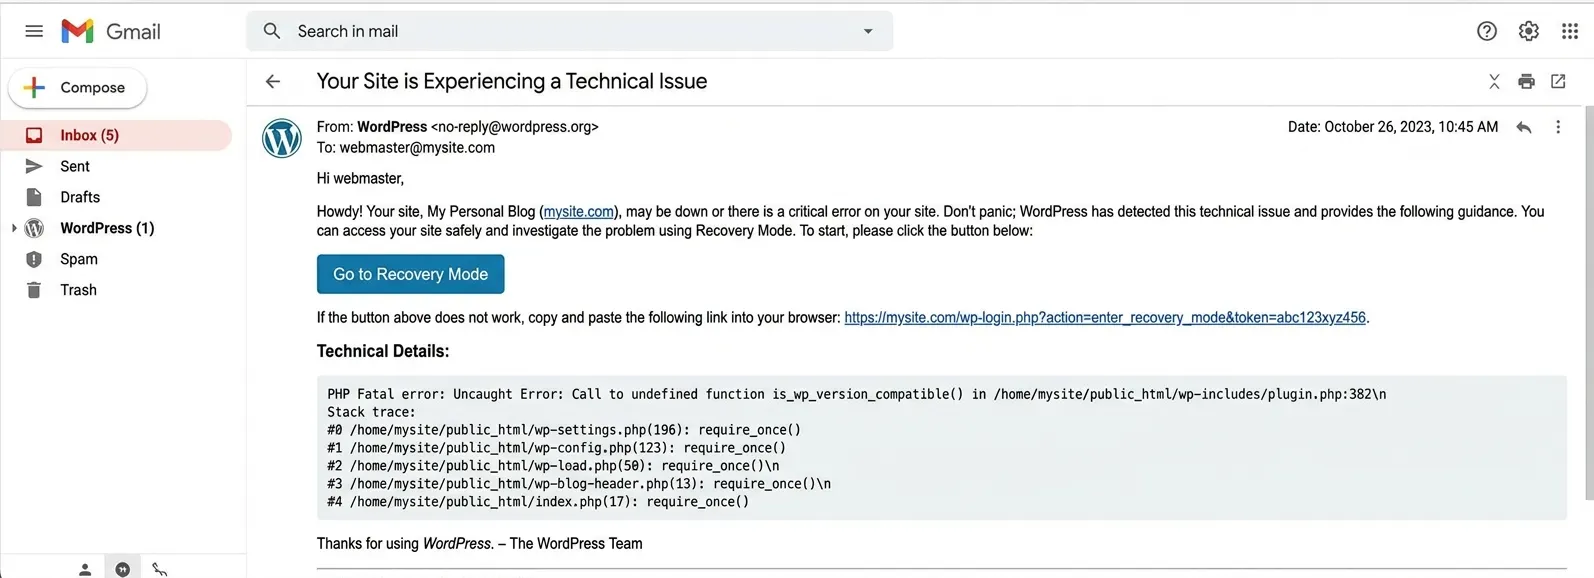Click the Trash bin icon
The height and width of the screenshot is (578, 1594).
click(34, 290)
